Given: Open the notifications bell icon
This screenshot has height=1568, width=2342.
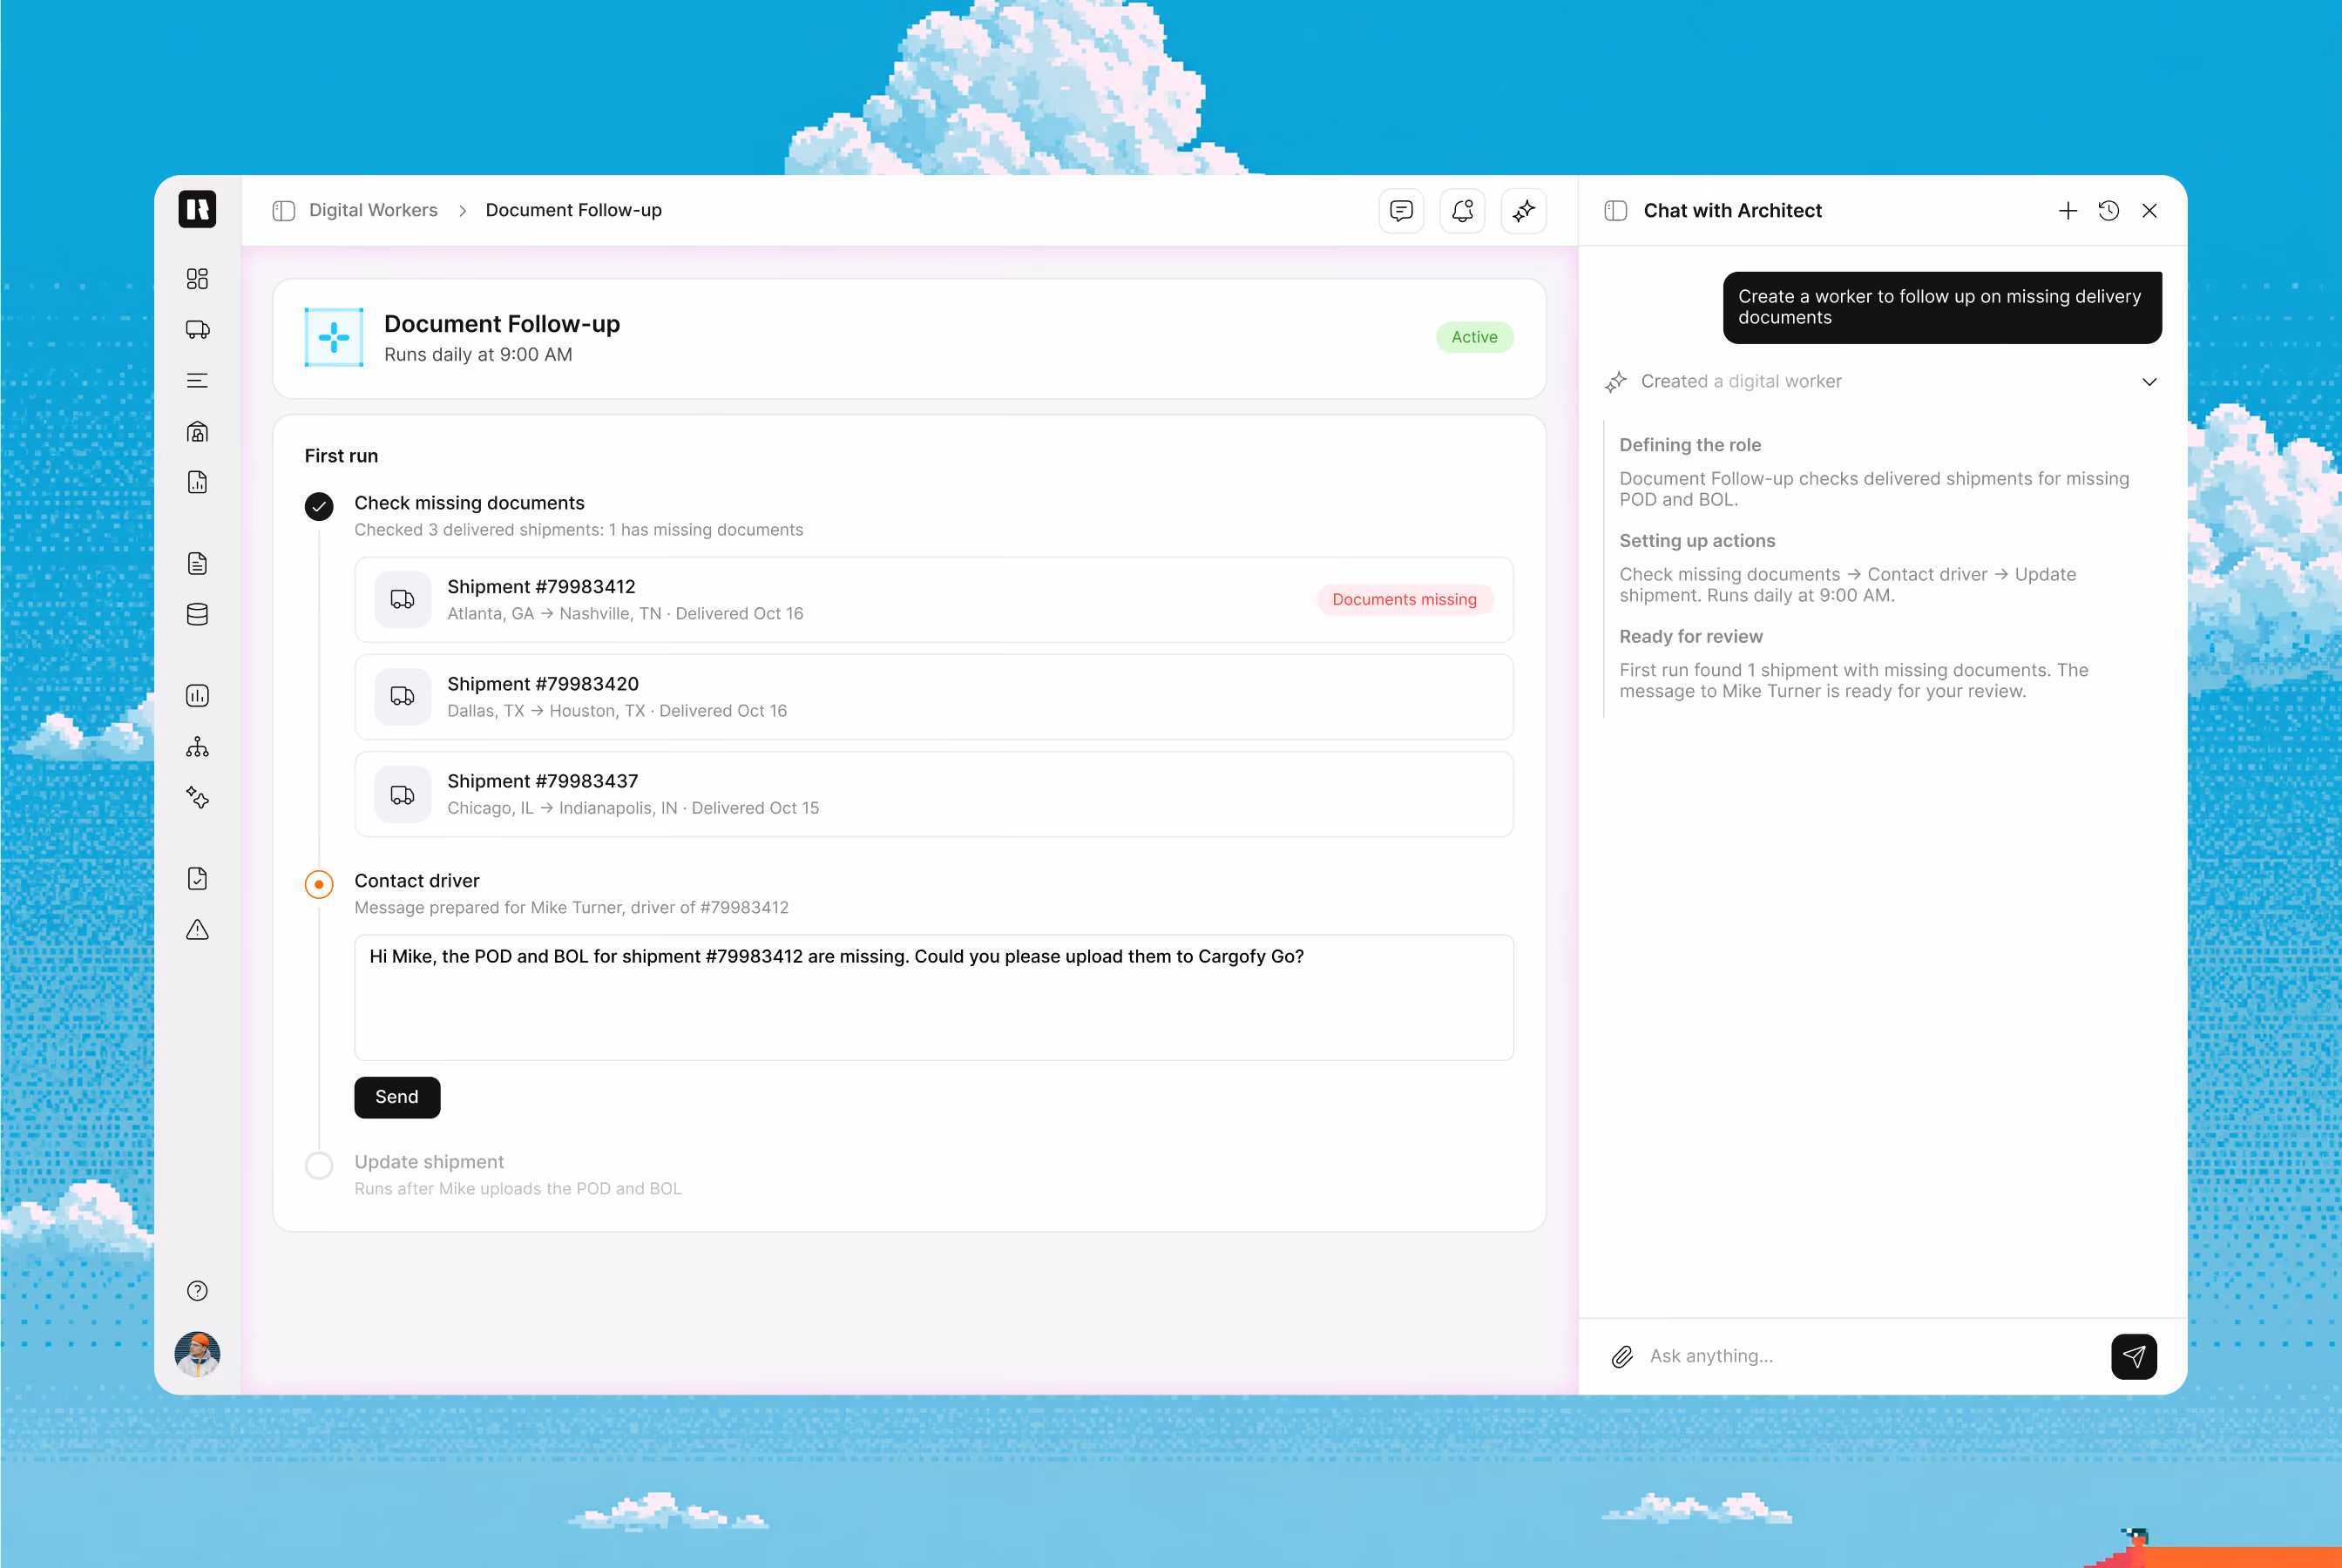Looking at the screenshot, I should (1462, 211).
